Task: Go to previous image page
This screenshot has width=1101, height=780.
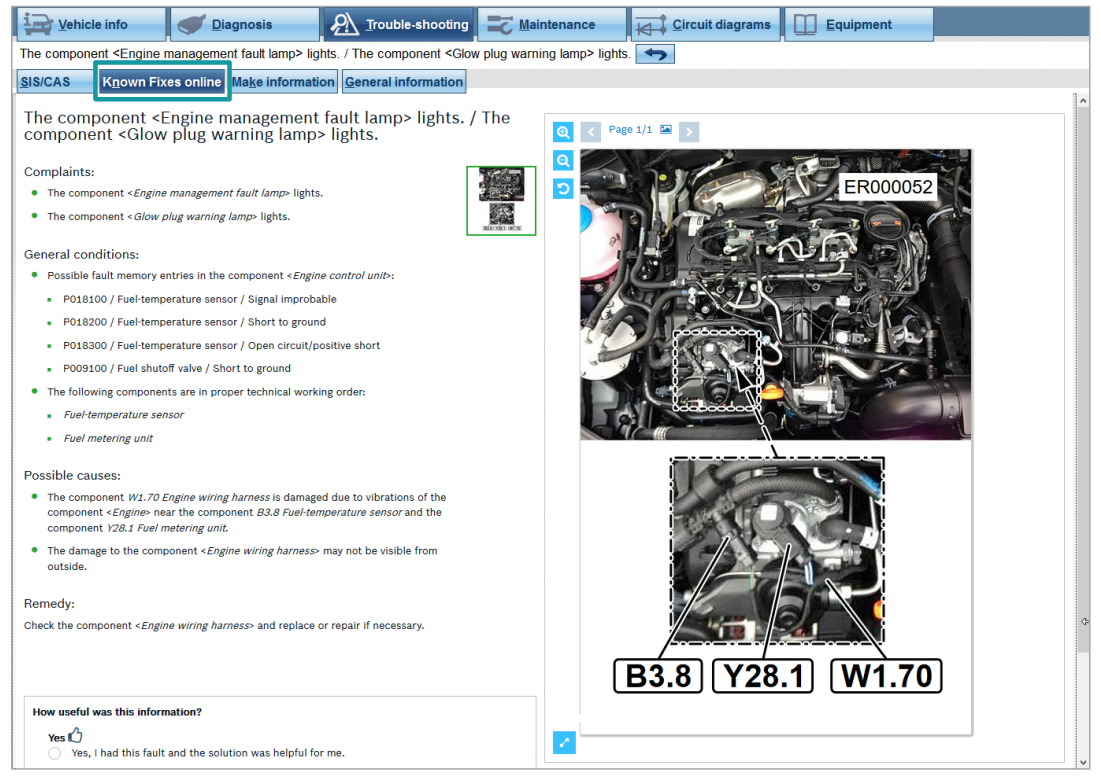Action: 591,131
